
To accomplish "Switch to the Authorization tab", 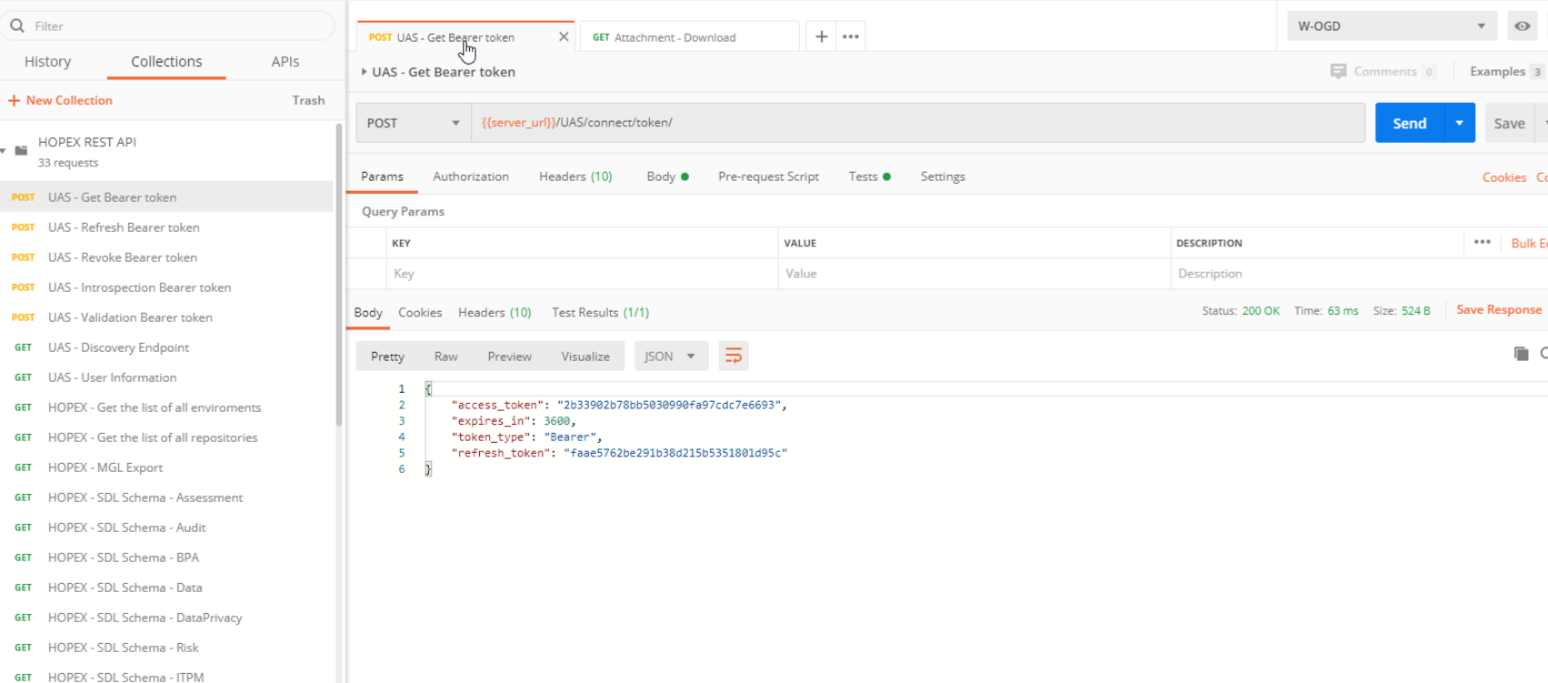I will [x=470, y=176].
